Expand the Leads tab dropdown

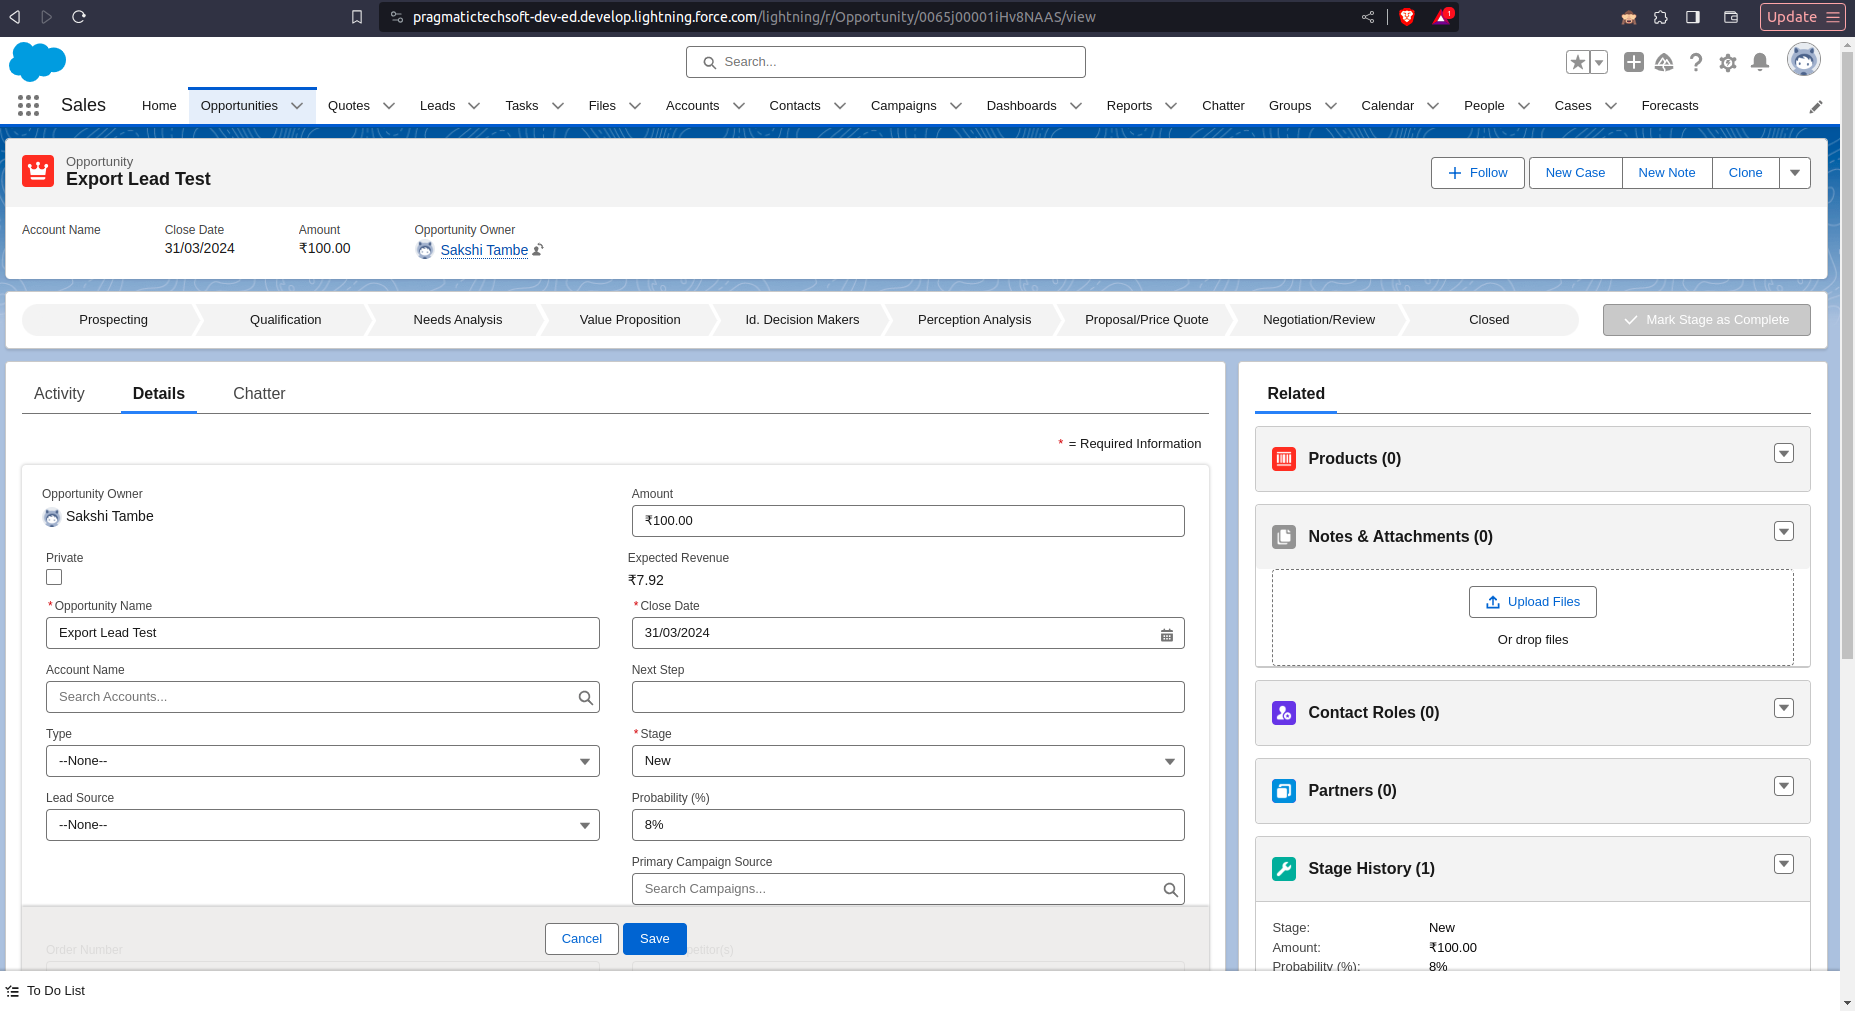click(474, 106)
